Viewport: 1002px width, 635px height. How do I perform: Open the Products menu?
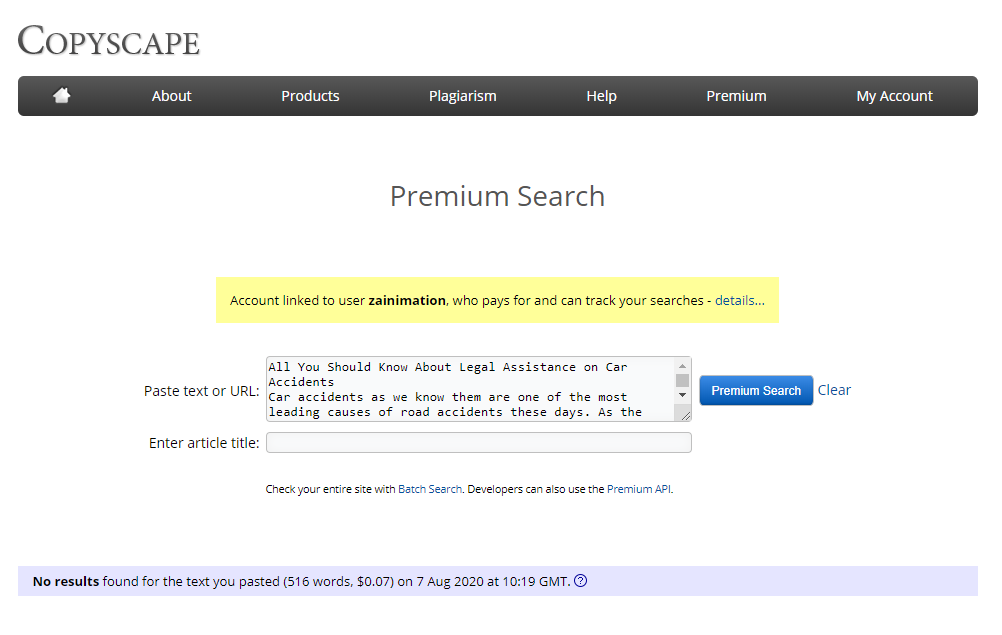coord(310,96)
